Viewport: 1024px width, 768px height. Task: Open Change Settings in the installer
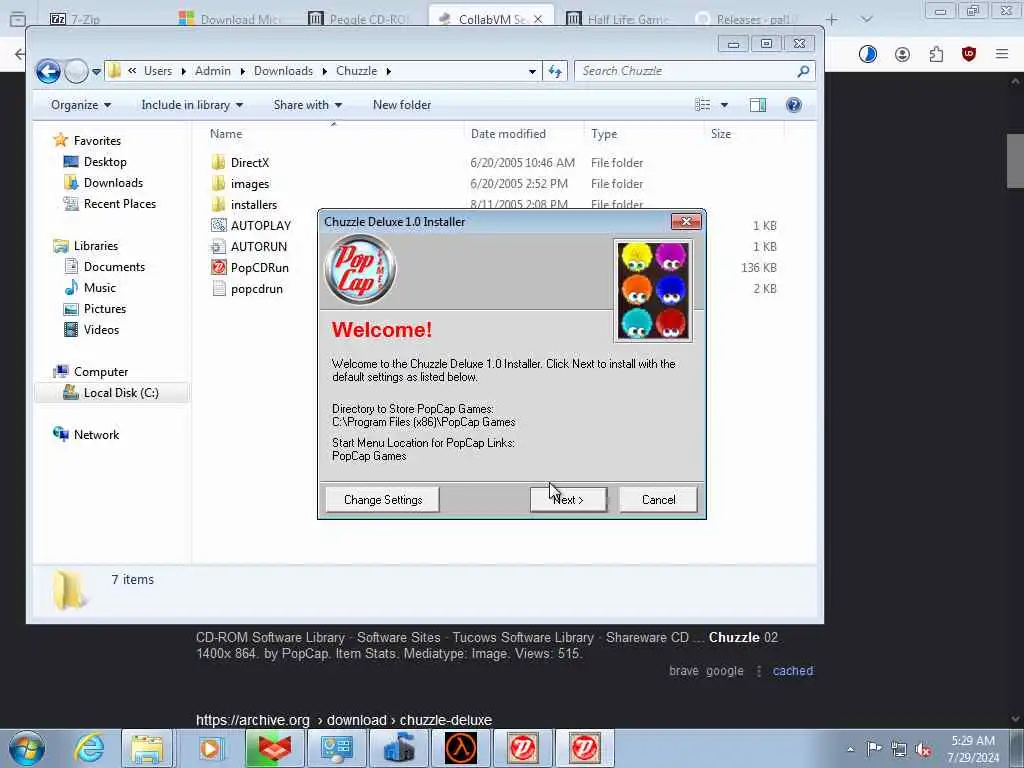(x=383, y=500)
